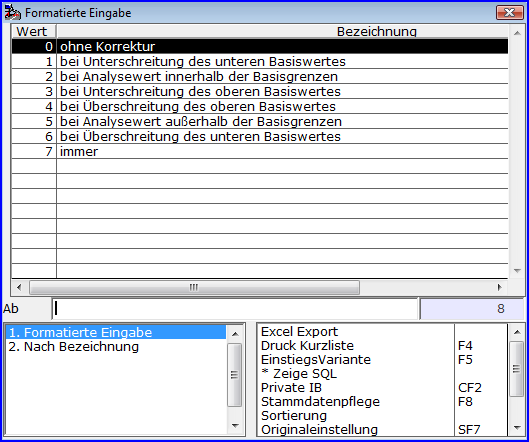529x442 pixels.
Task: Click the horizontal scrollbar left arrow
Action: tap(19, 287)
